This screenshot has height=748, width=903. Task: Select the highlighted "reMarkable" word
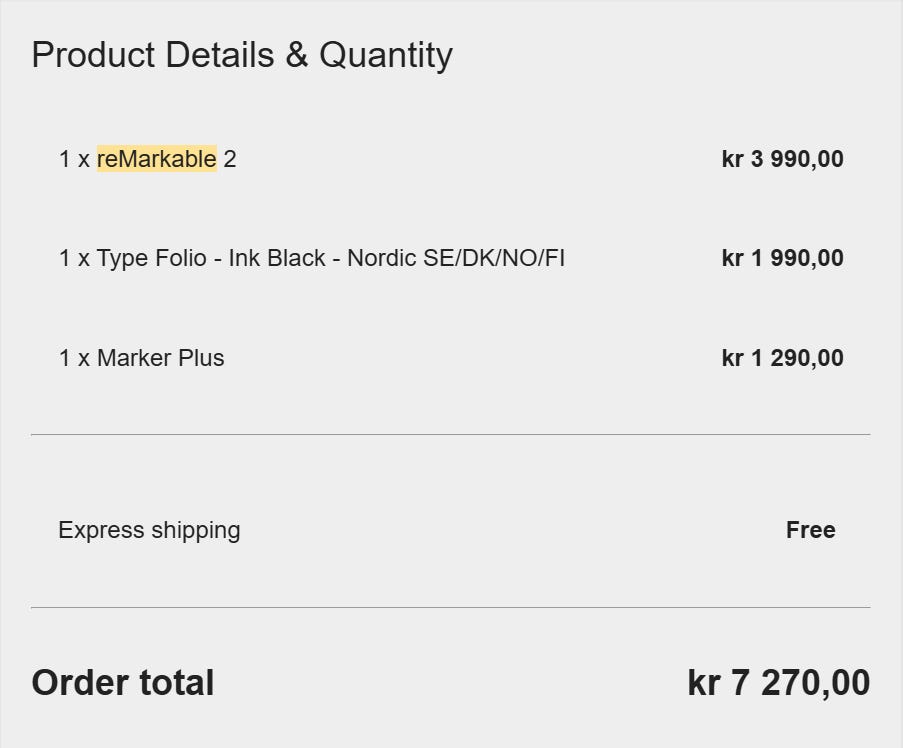point(156,159)
